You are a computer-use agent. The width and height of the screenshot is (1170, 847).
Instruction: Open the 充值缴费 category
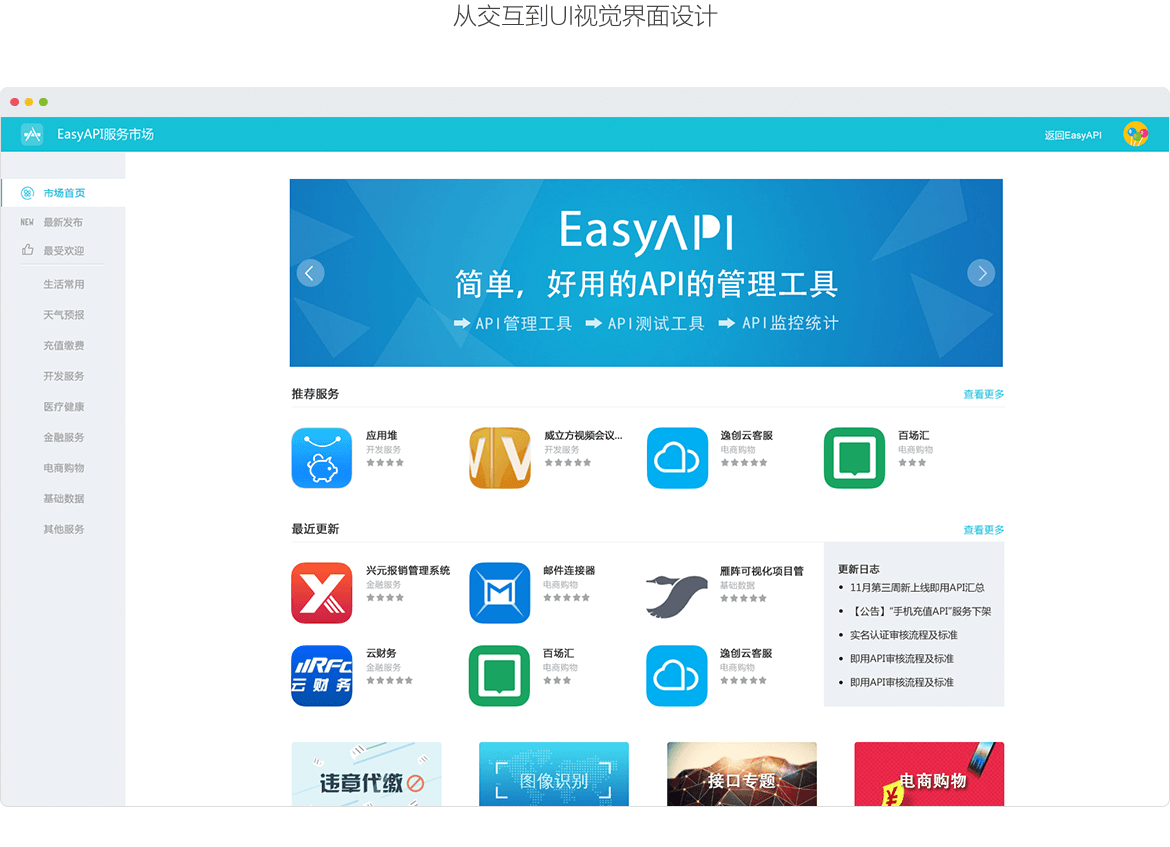tap(63, 346)
